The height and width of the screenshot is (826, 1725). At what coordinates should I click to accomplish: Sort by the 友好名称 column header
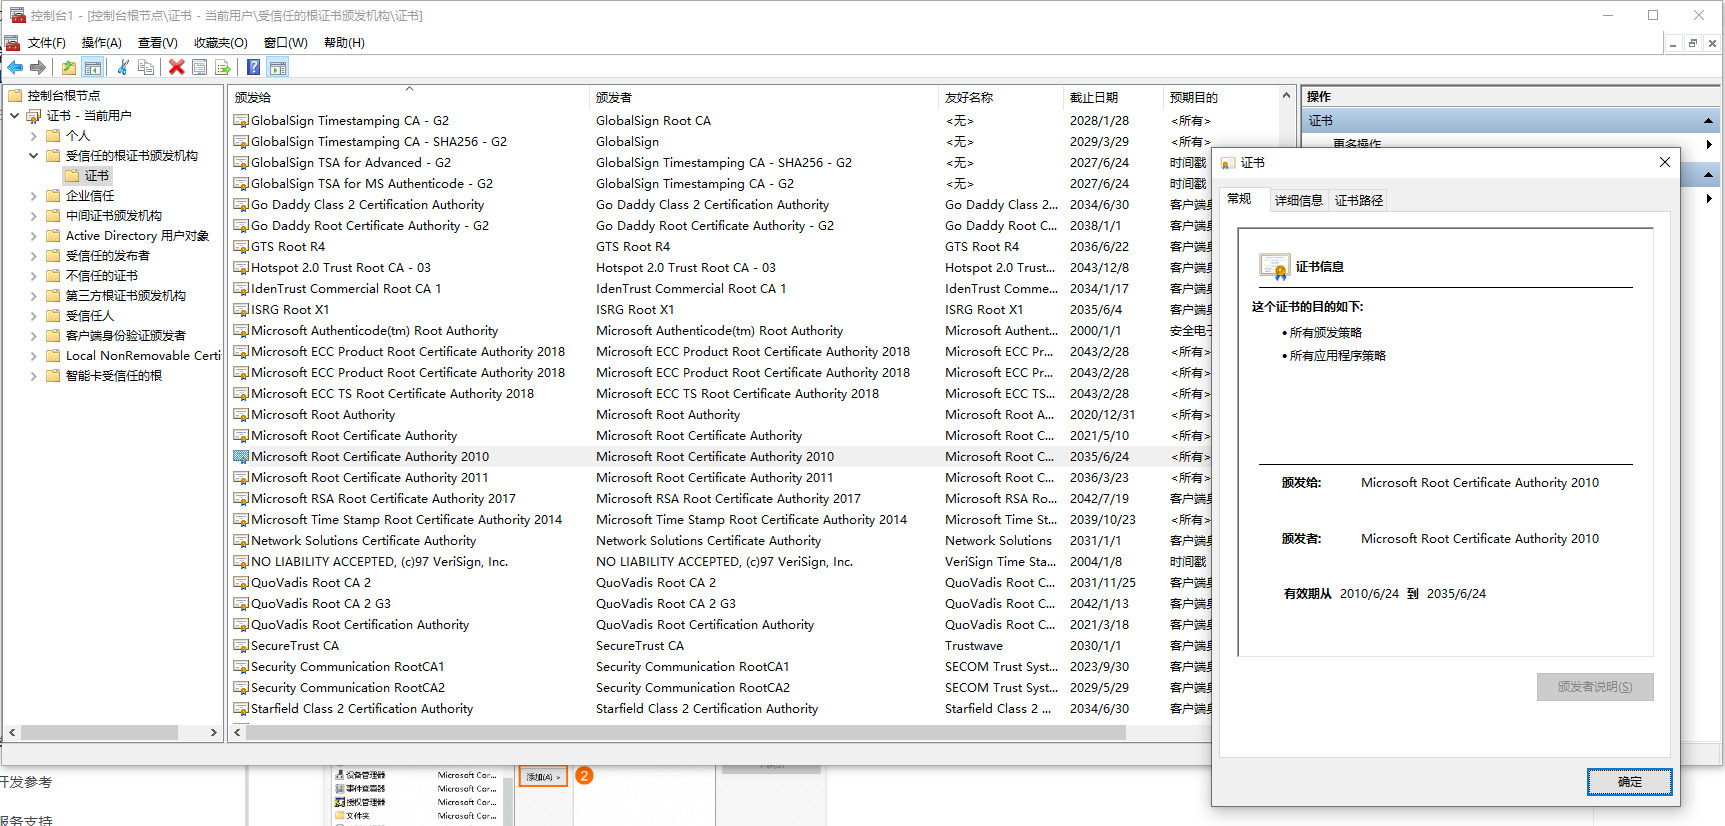[1001, 97]
